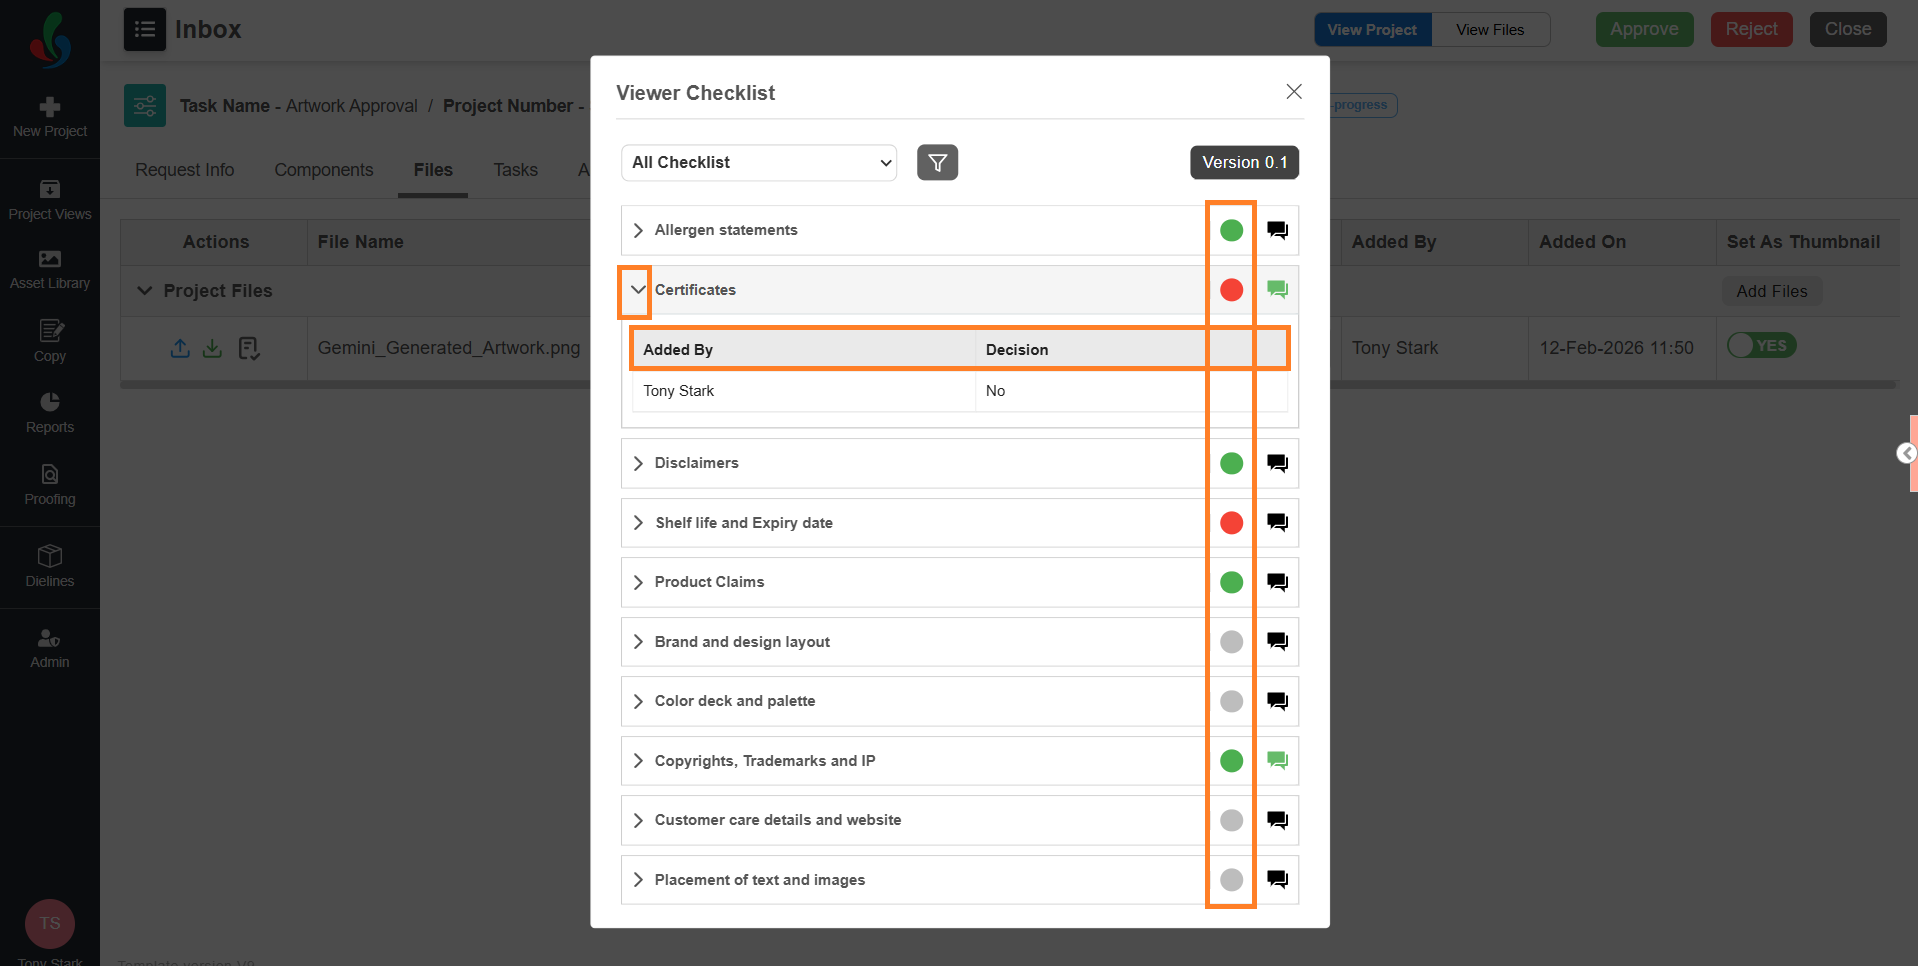This screenshot has width=1918, height=966.
Task: Click the checklist filter funnel icon
Action: point(937,162)
